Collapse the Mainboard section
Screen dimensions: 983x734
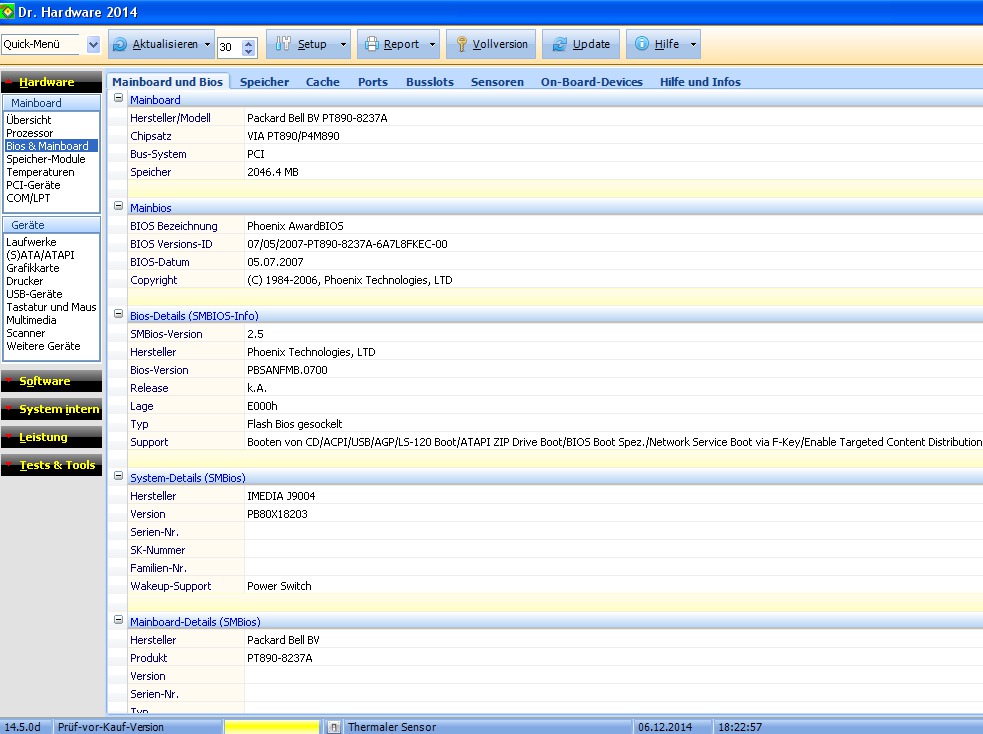[118, 98]
